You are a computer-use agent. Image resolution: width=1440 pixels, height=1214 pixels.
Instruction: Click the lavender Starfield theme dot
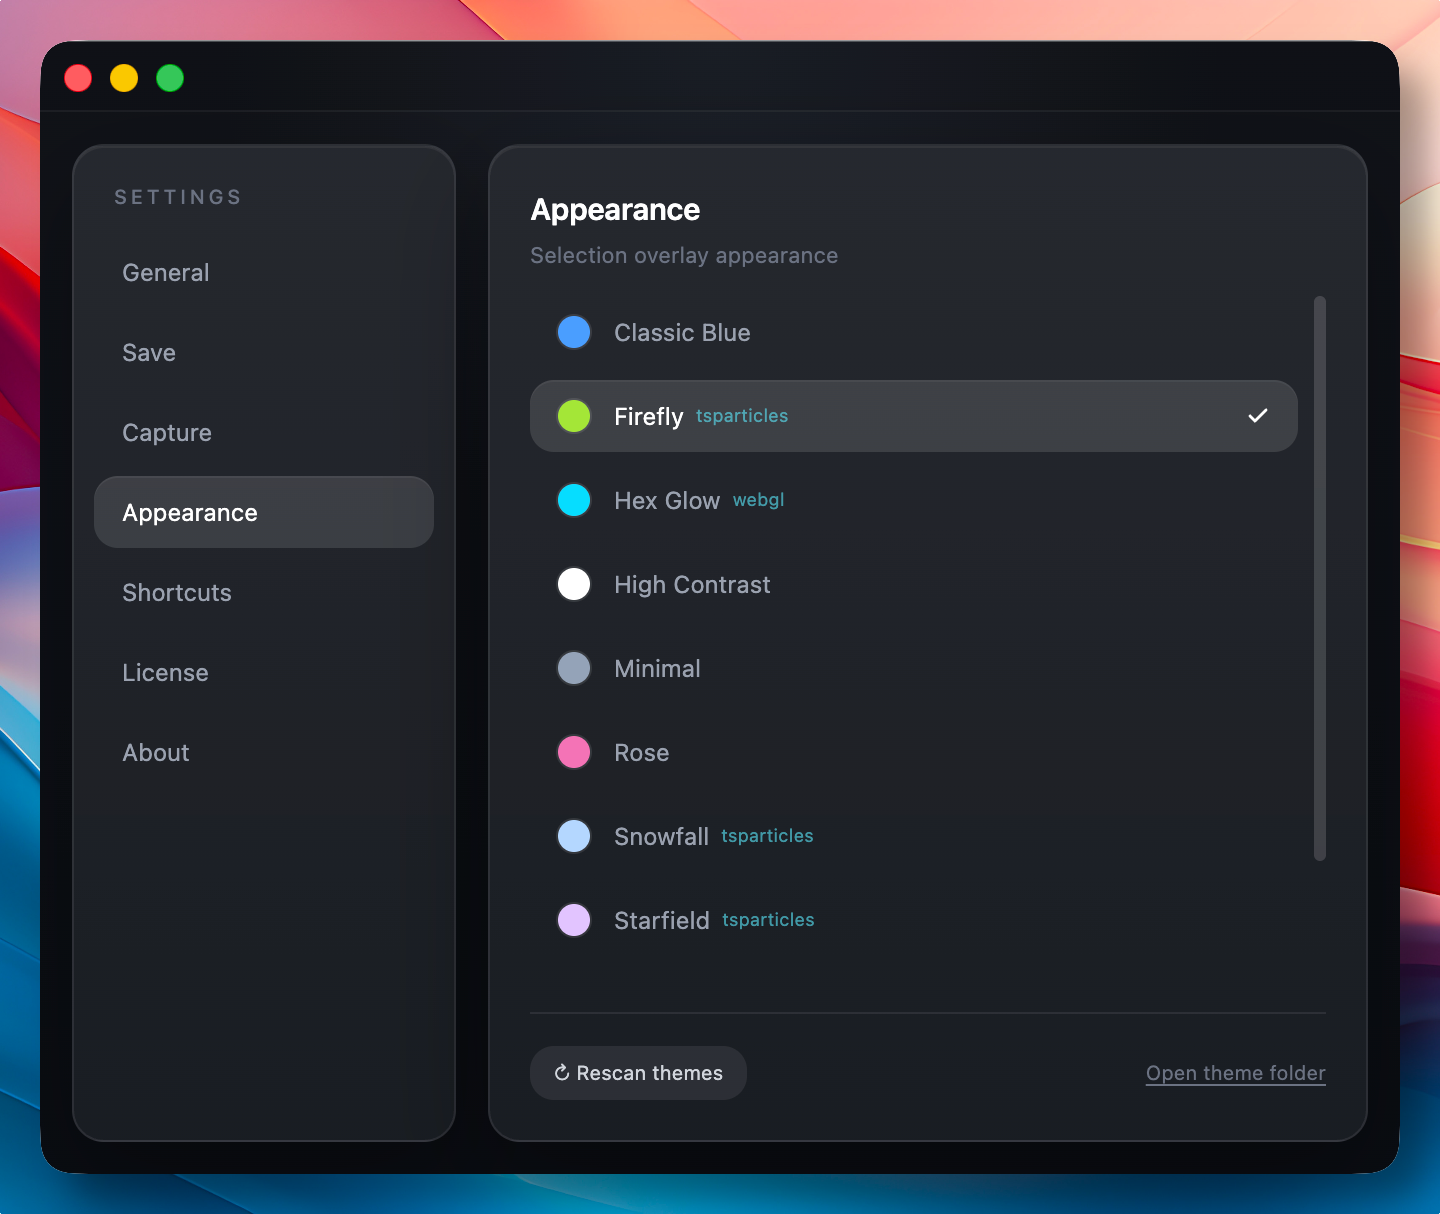(574, 920)
